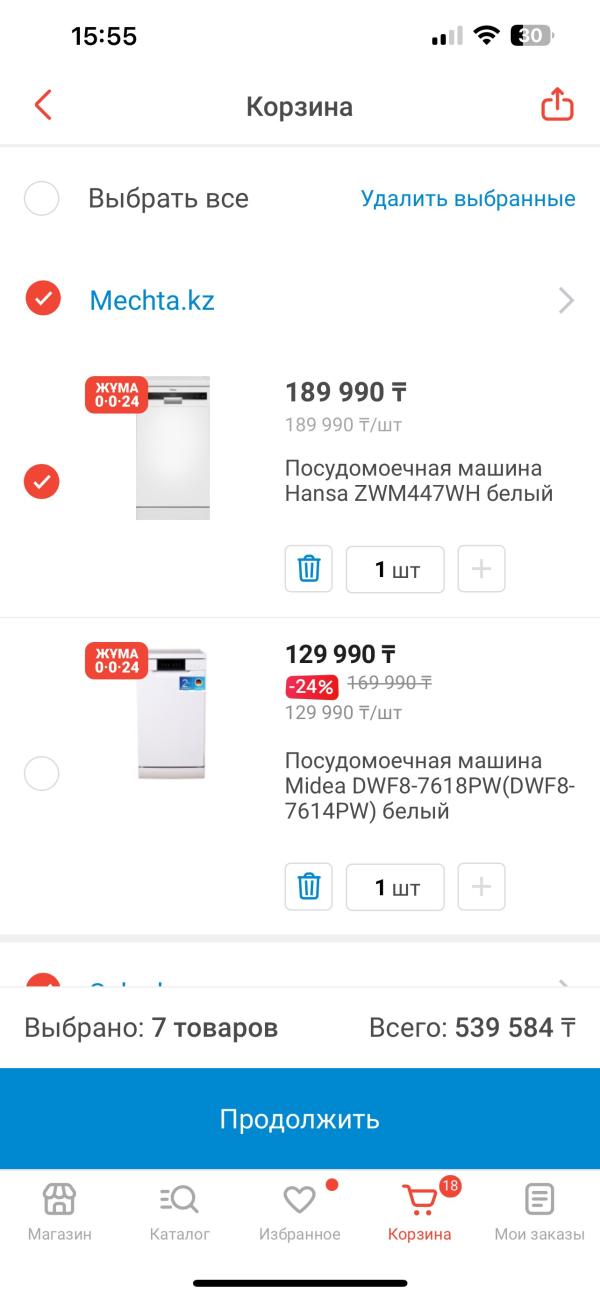Increase Hansa dishwasher quantity with plus
Screen dimensions: 600x1297
(481, 569)
